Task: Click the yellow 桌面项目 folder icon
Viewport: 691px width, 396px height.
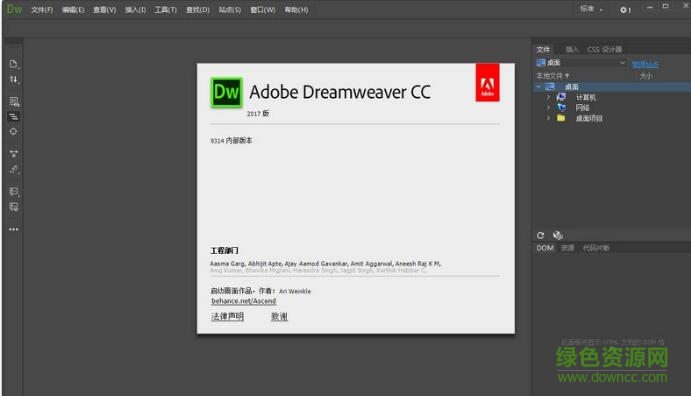Action: [561, 118]
